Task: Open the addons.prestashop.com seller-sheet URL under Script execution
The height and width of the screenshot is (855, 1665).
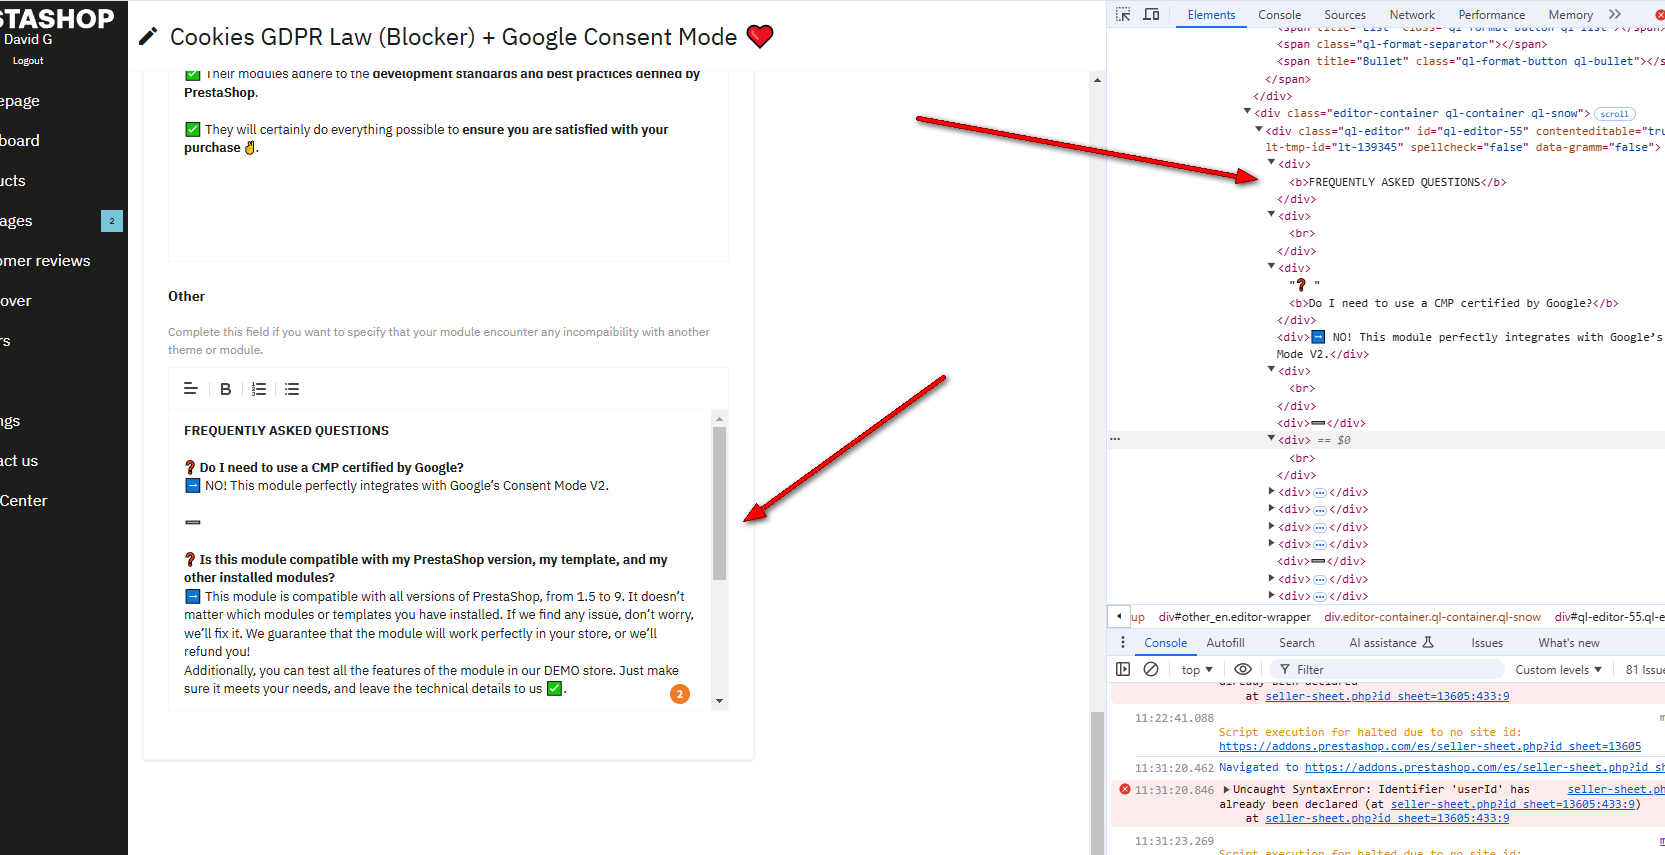Action: (x=1430, y=746)
